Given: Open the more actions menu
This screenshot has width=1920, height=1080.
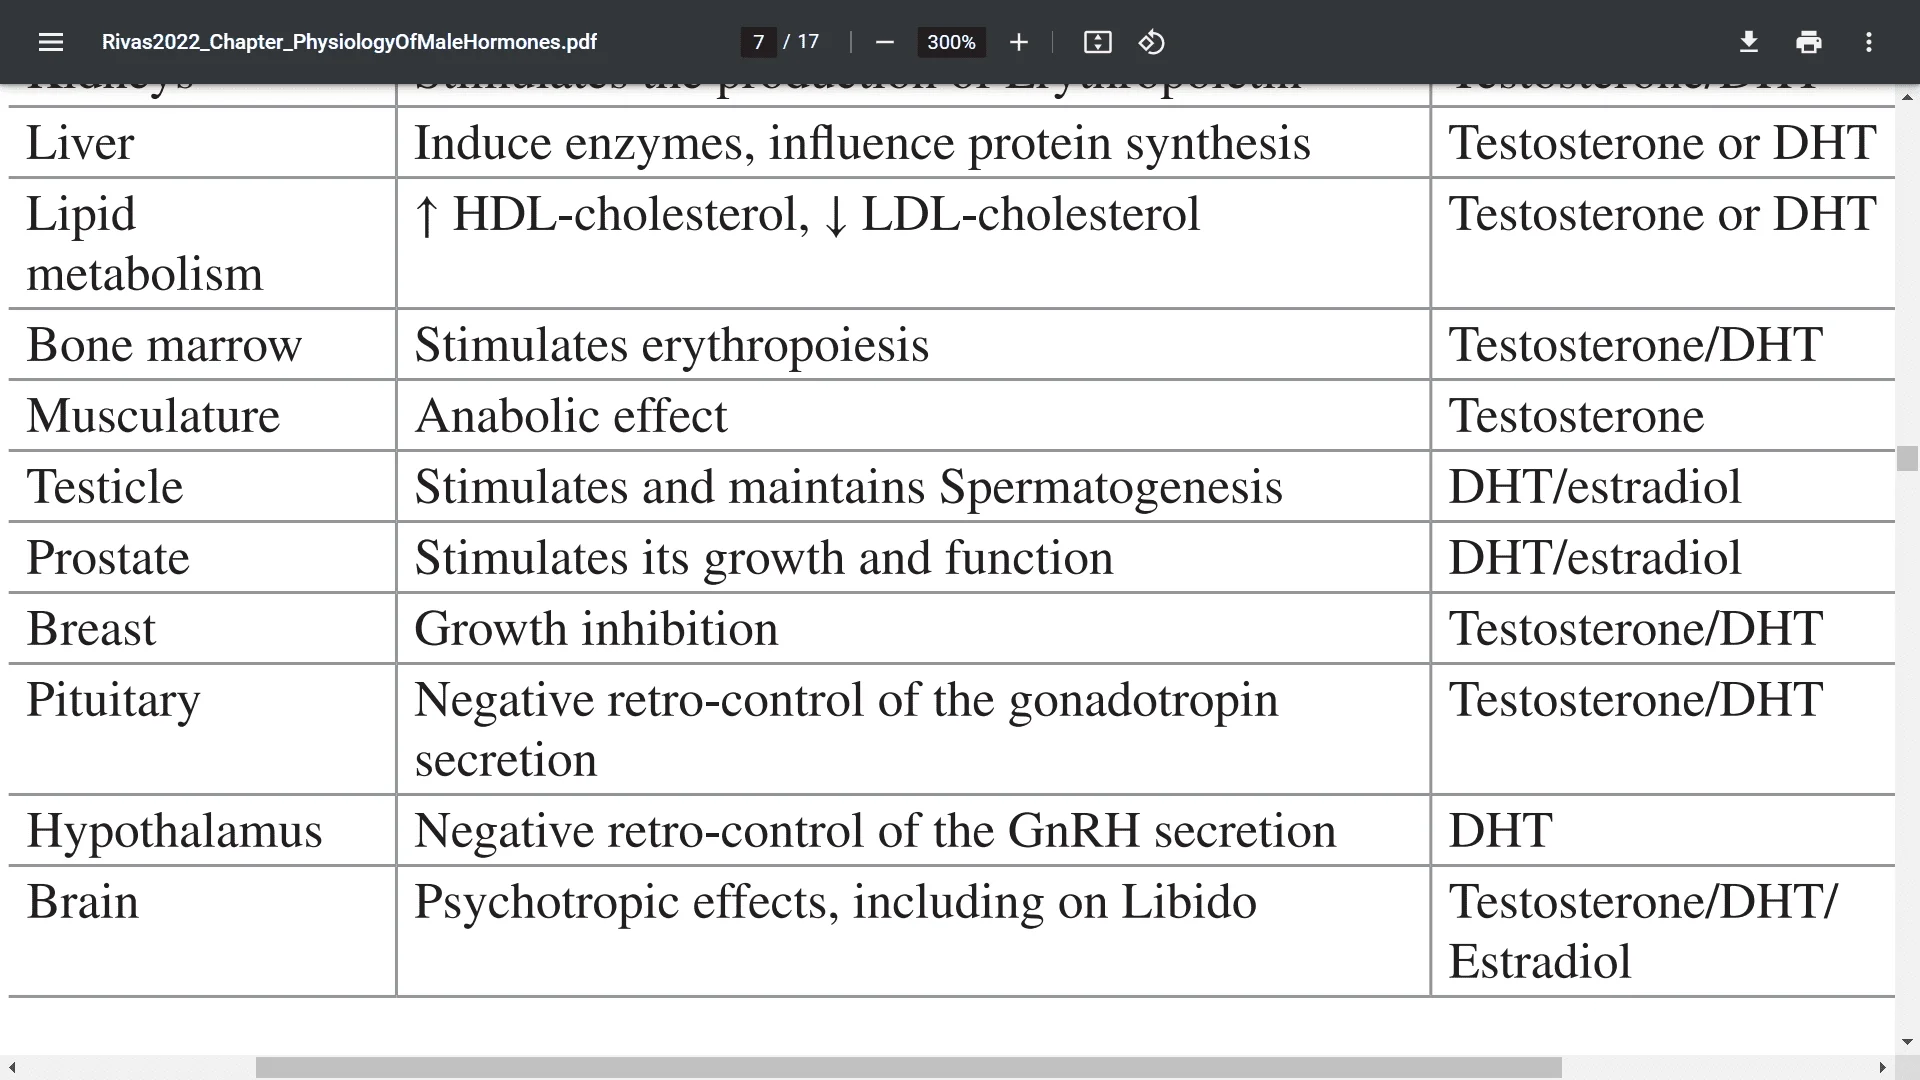Looking at the screenshot, I should [1868, 42].
